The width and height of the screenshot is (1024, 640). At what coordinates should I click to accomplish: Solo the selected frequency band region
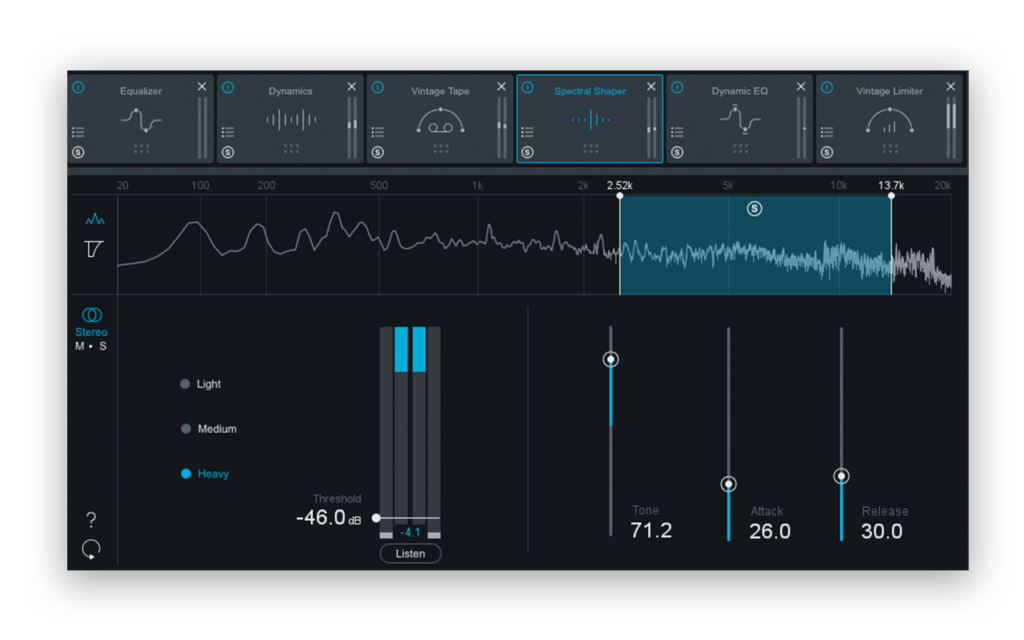(754, 209)
